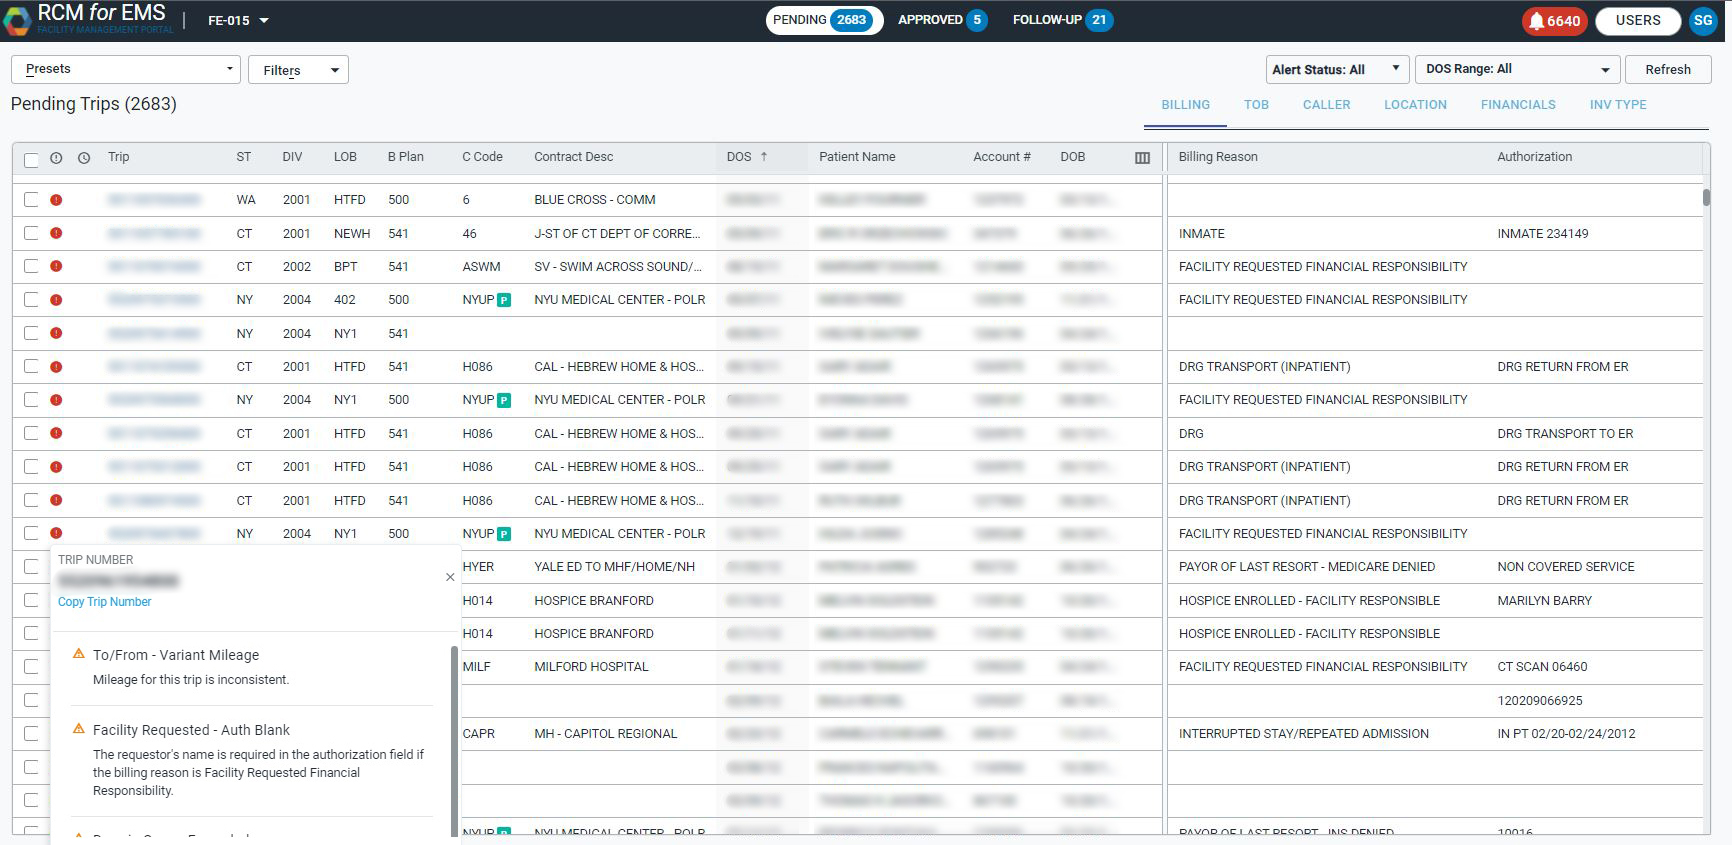This screenshot has height=845, width=1732.
Task: Click the clock icon in table header
Action: 84,158
